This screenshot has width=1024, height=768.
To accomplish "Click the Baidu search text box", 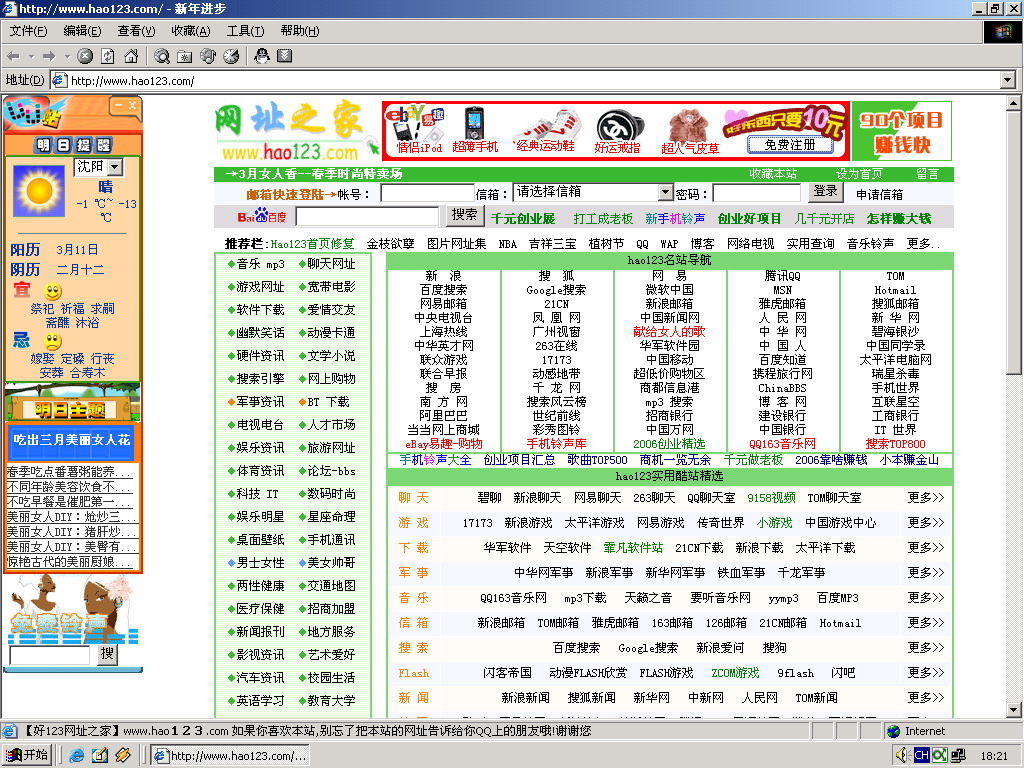I will tap(367, 216).
